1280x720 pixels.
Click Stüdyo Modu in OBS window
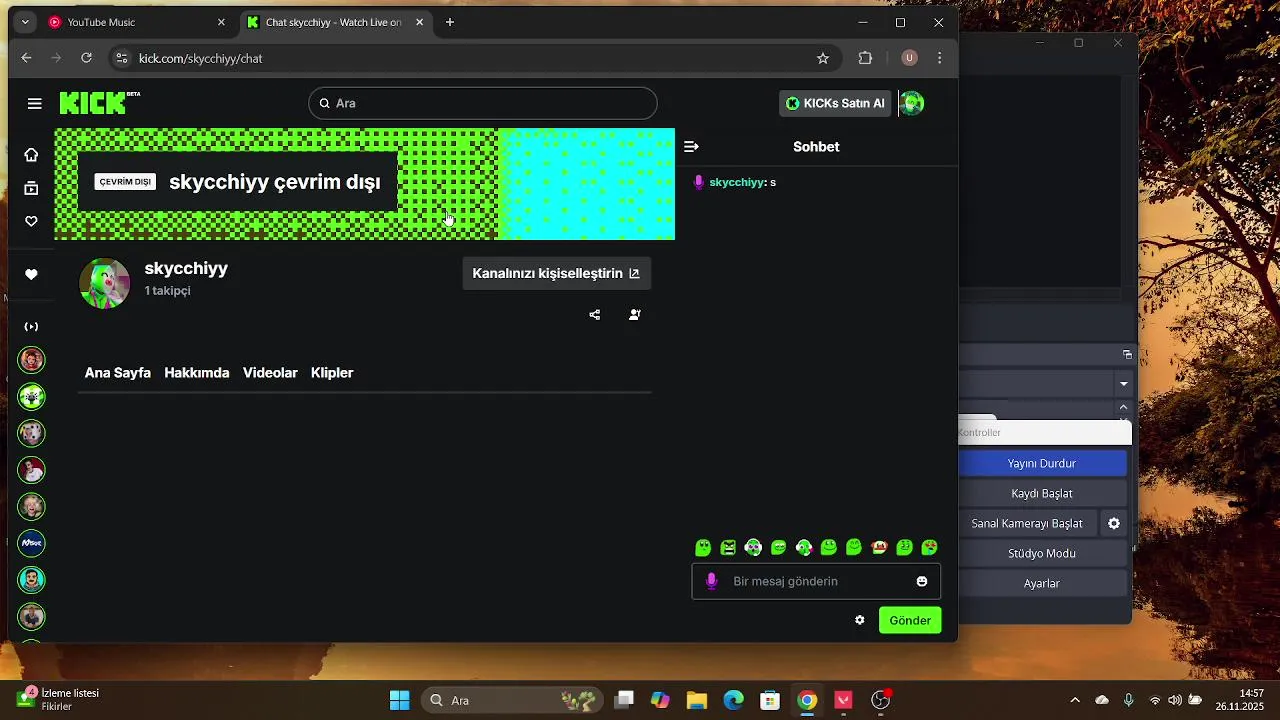[x=1042, y=553]
